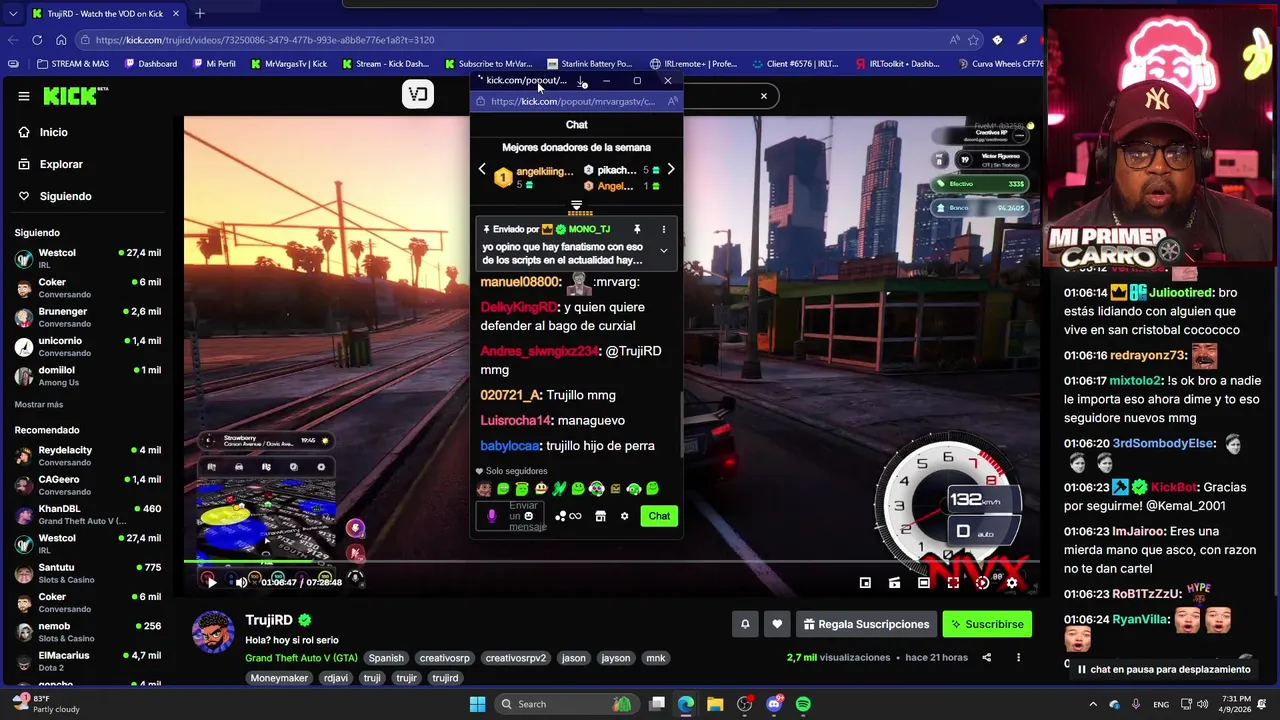Image resolution: width=1280 pixels, height=720 pixels.
Task: Open Mi Perfil bookmark
Action: (214, 64)
